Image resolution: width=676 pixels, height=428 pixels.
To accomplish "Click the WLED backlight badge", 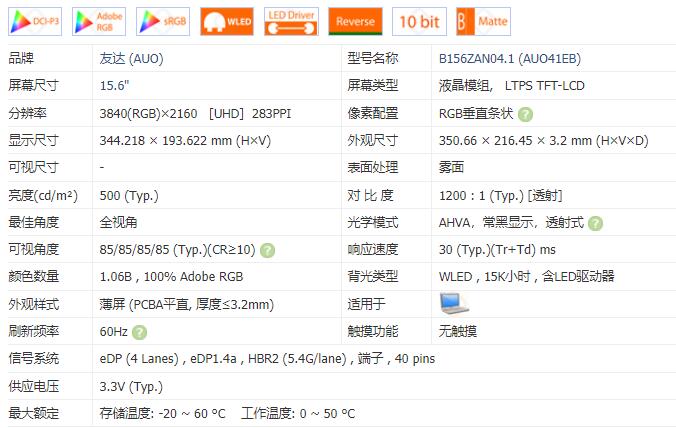I will coord(227,22).
